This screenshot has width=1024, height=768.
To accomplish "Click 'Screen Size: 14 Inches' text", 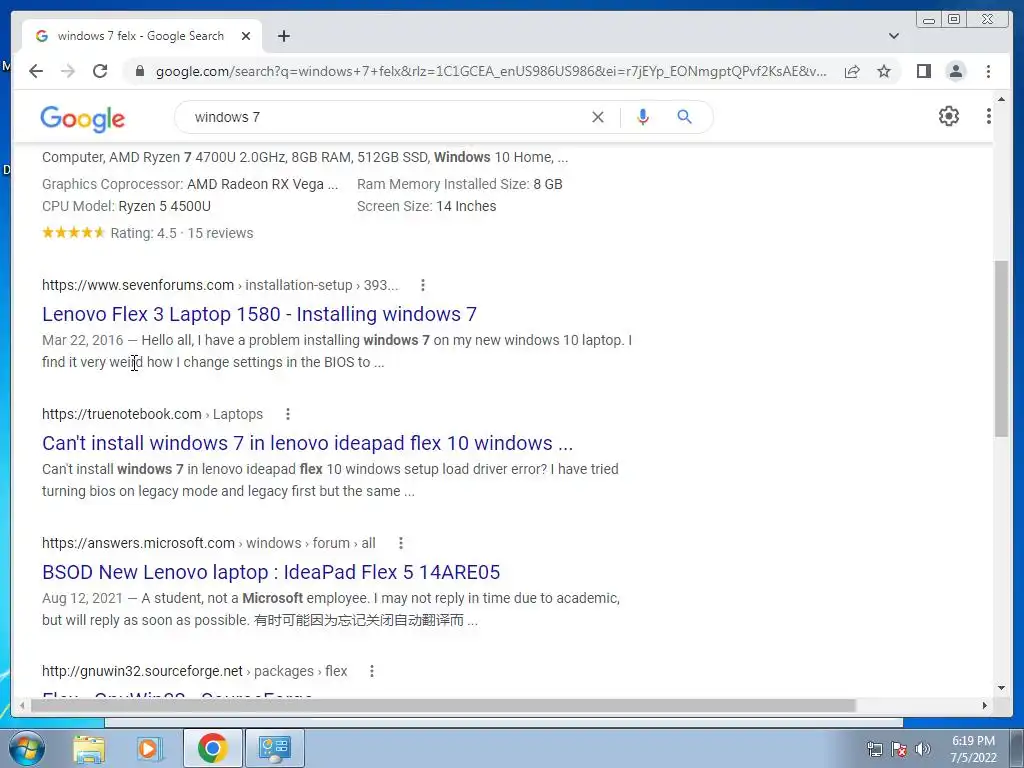I will pyautogui.click(x=426, y=206).
